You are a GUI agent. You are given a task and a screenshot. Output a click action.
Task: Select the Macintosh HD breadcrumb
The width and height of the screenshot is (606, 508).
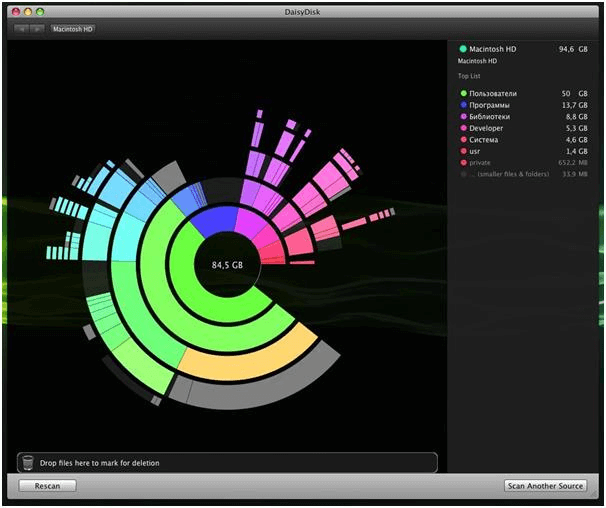tap(73, 29)
